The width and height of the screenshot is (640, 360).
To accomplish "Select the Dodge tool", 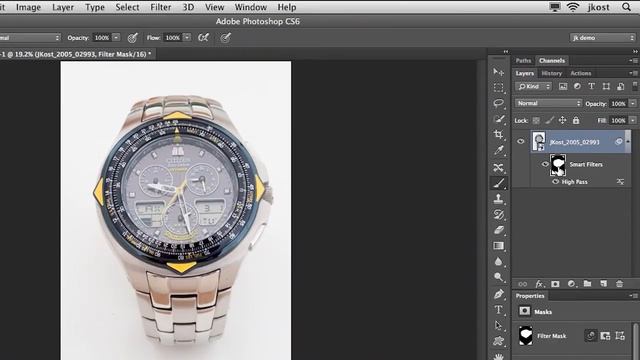I will tap(498, 277).
